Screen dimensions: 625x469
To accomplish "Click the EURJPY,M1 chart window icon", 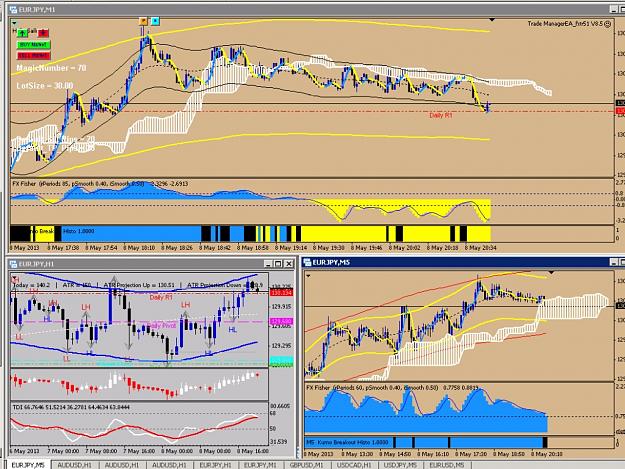I will [13, 9].
